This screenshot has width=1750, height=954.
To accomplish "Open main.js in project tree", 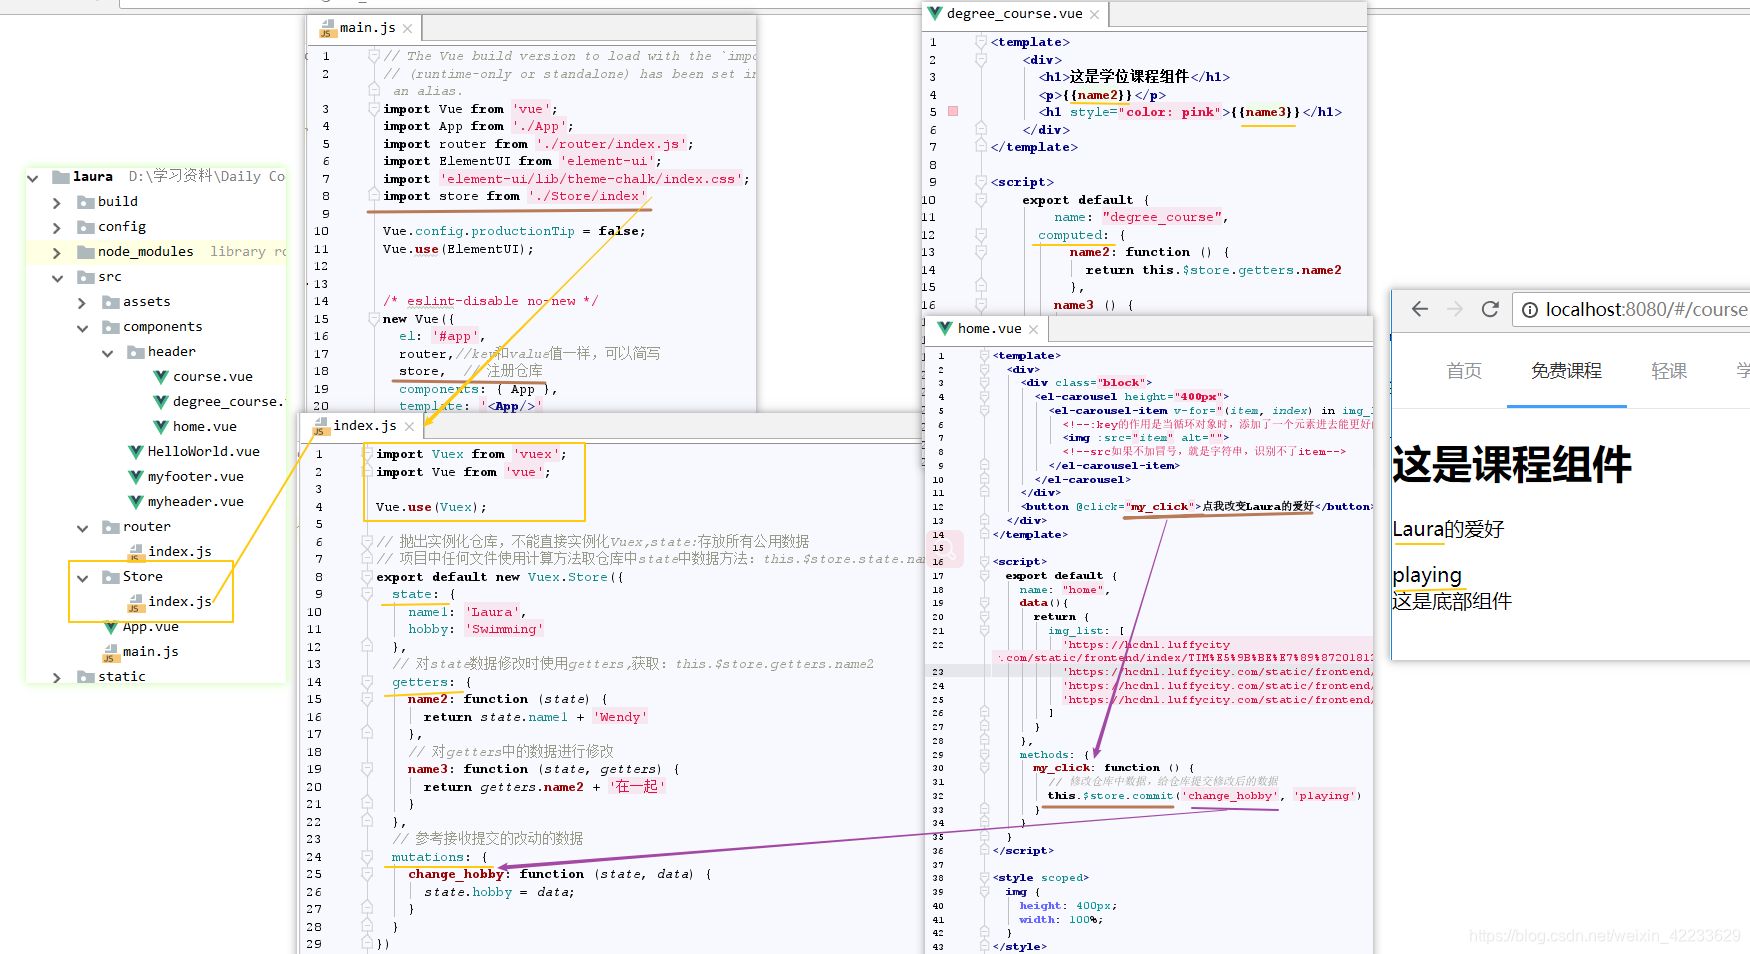I will tap(150, 652).
